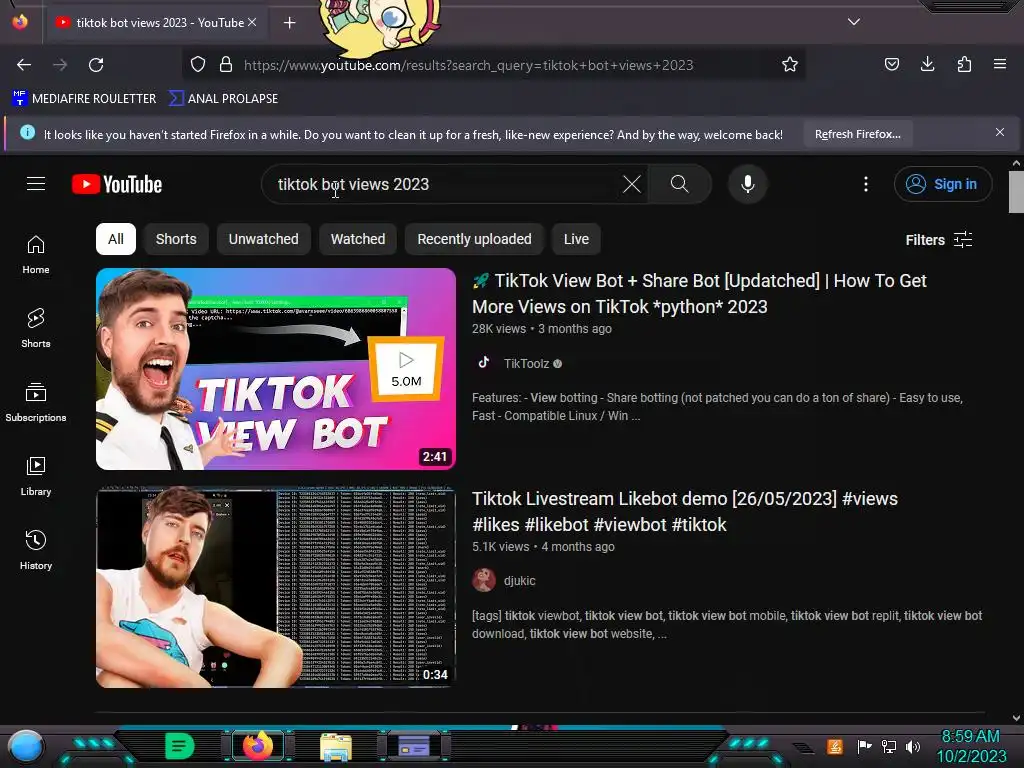
Task: Click the scrollbar down arrow
Action: tap(1016, 717)
